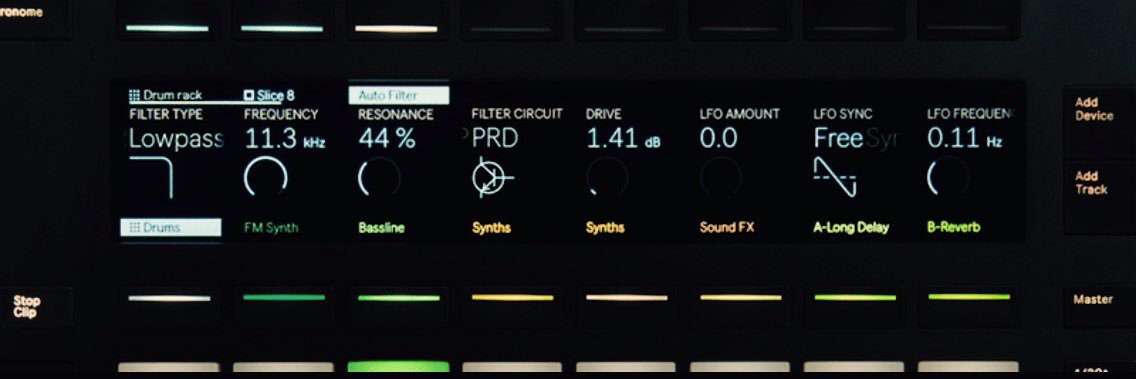Click the DRIVE parameter label
This screenshot has width=1136, height=379.
click(x=604, y=114)
